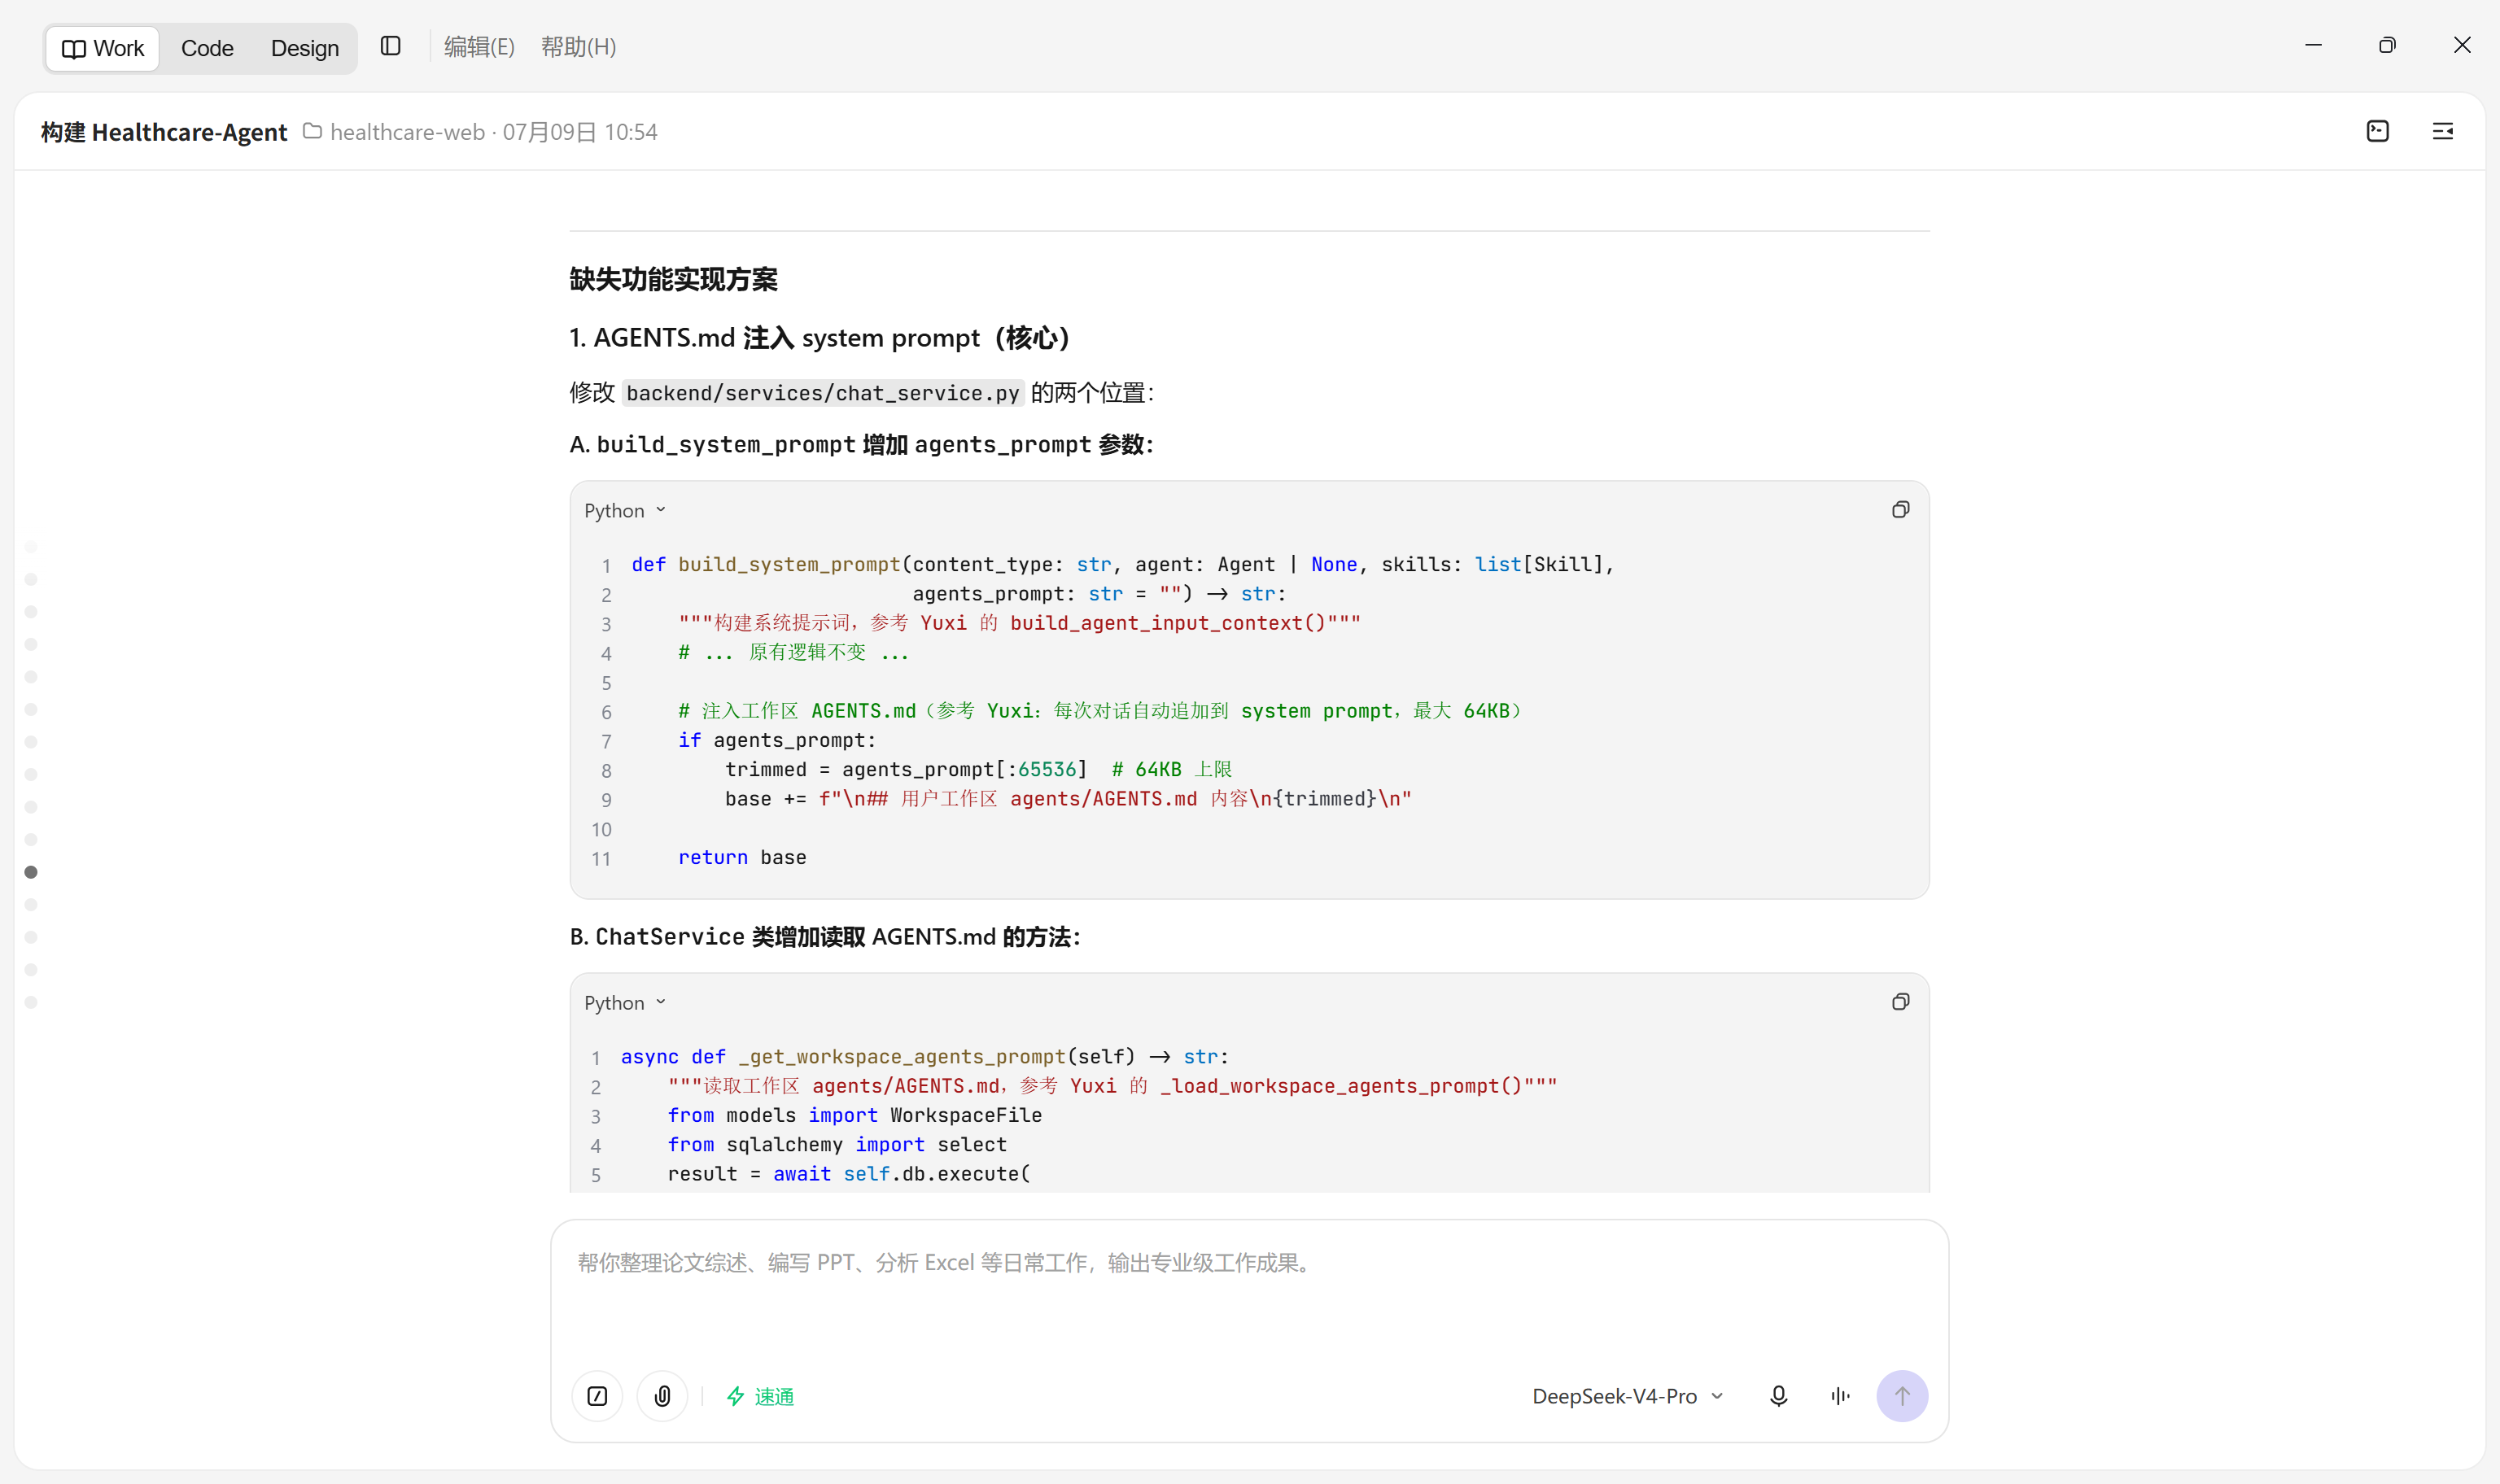Jump to the active dark navigation dot

(31, 872)
